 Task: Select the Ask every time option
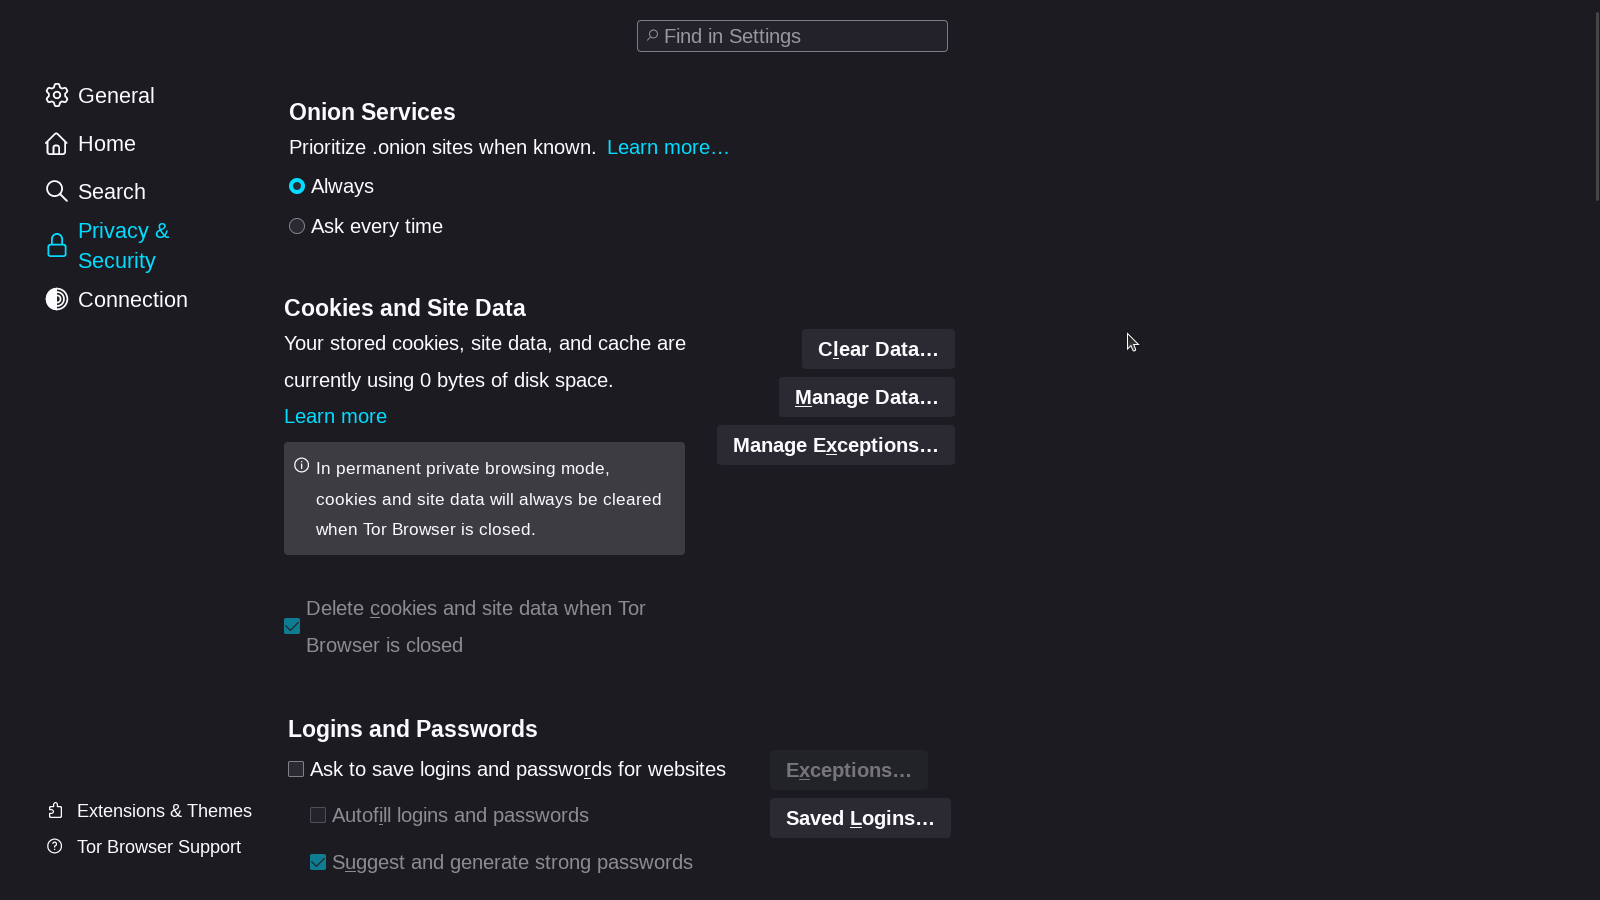point(297,226)
